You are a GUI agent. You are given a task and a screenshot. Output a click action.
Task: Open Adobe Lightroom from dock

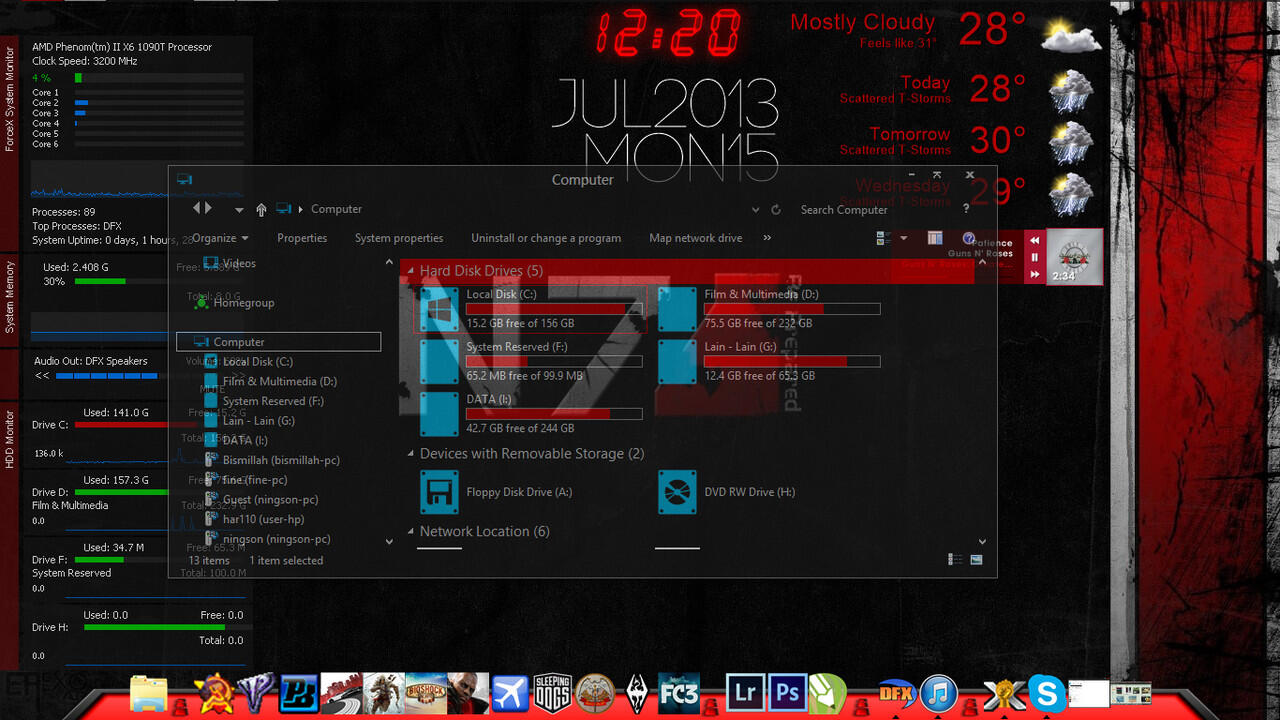tap(744, 693)
